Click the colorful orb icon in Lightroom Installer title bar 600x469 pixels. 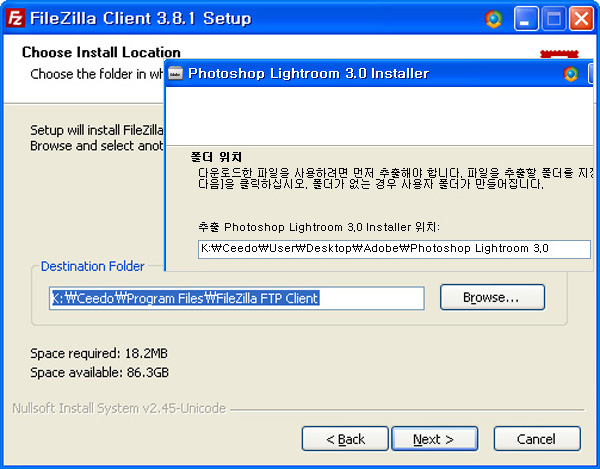(x=571, y=73)
